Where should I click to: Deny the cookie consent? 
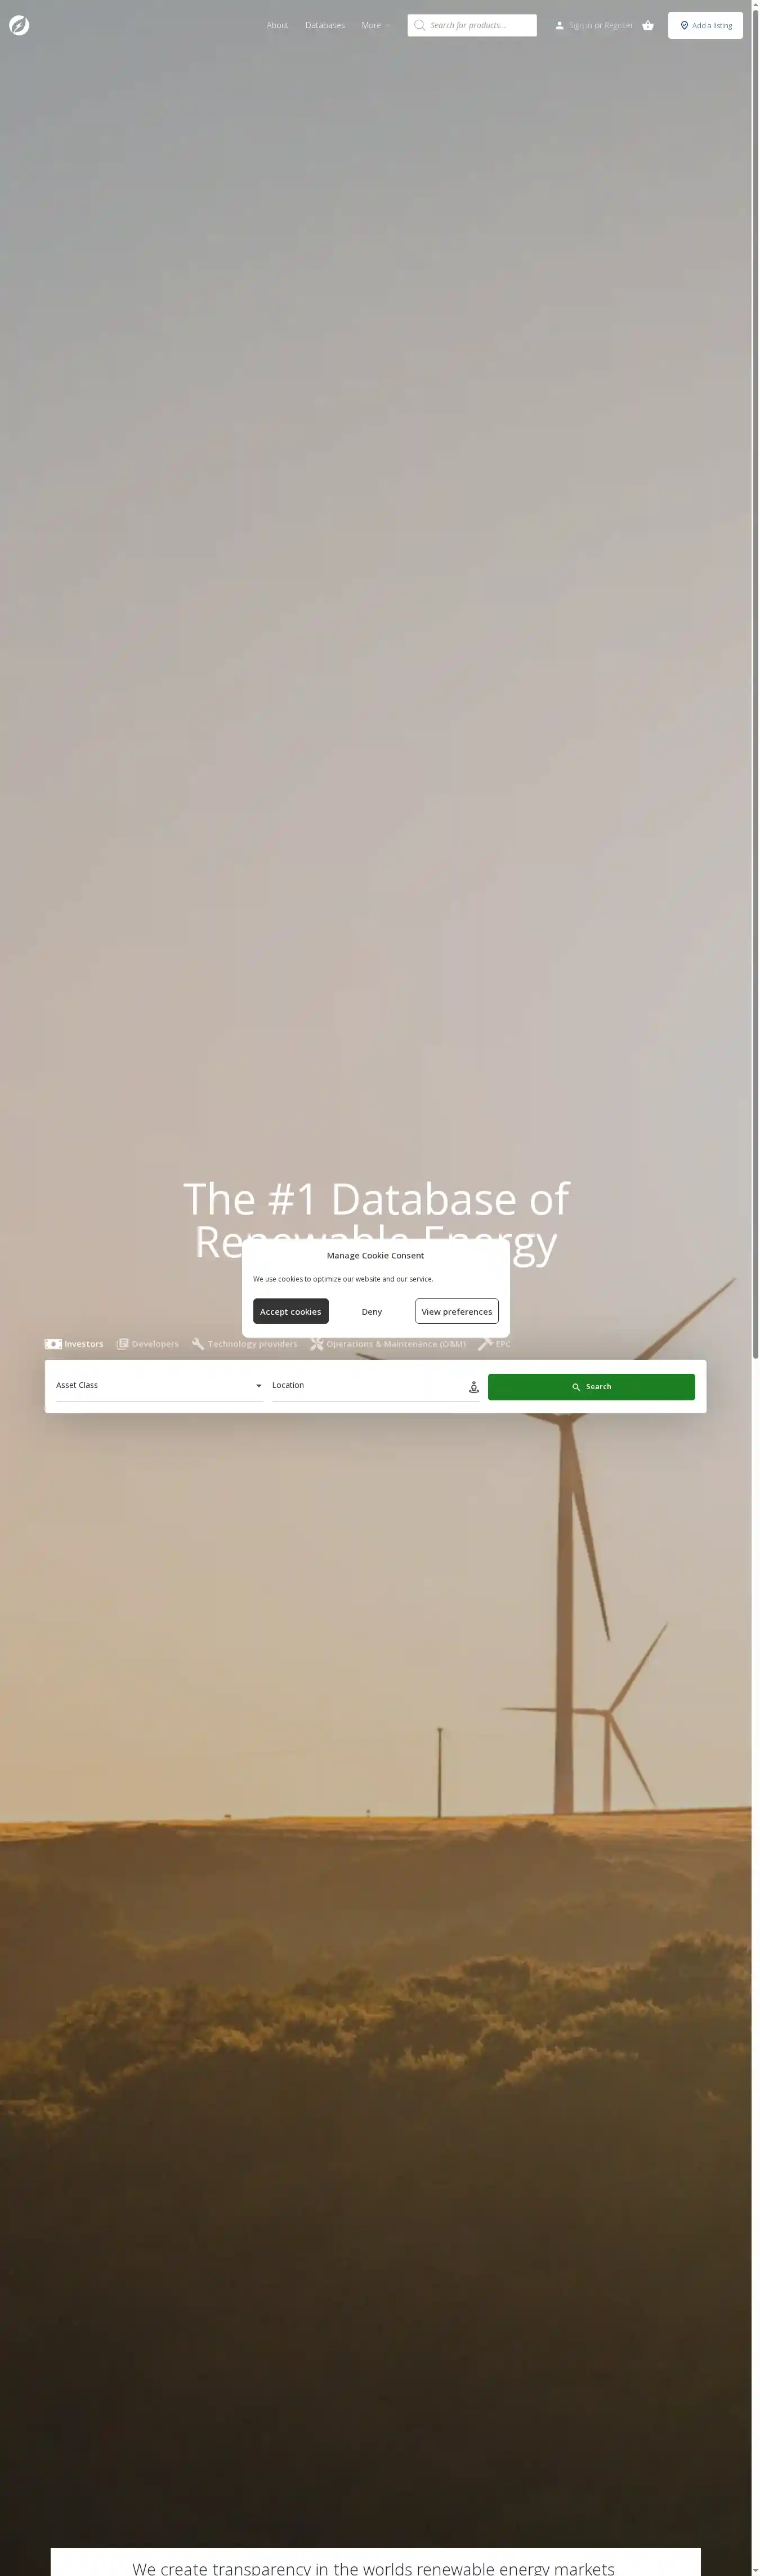(372, 1311)
